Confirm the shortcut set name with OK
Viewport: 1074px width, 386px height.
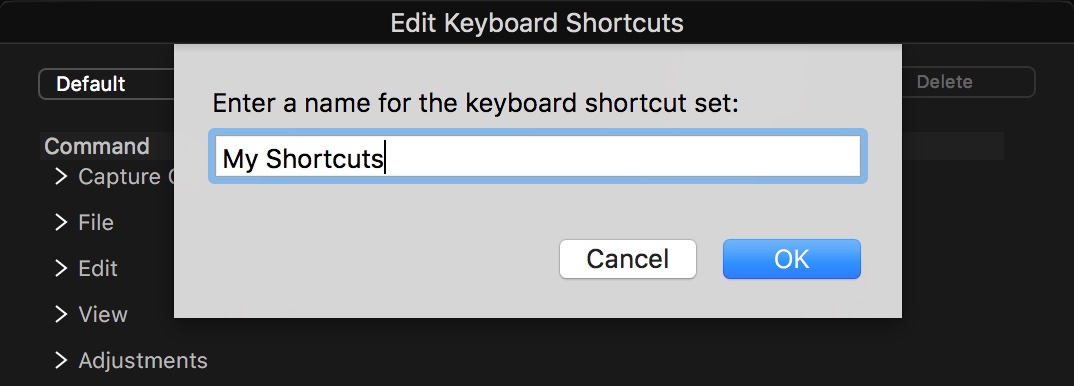point(791,259)
